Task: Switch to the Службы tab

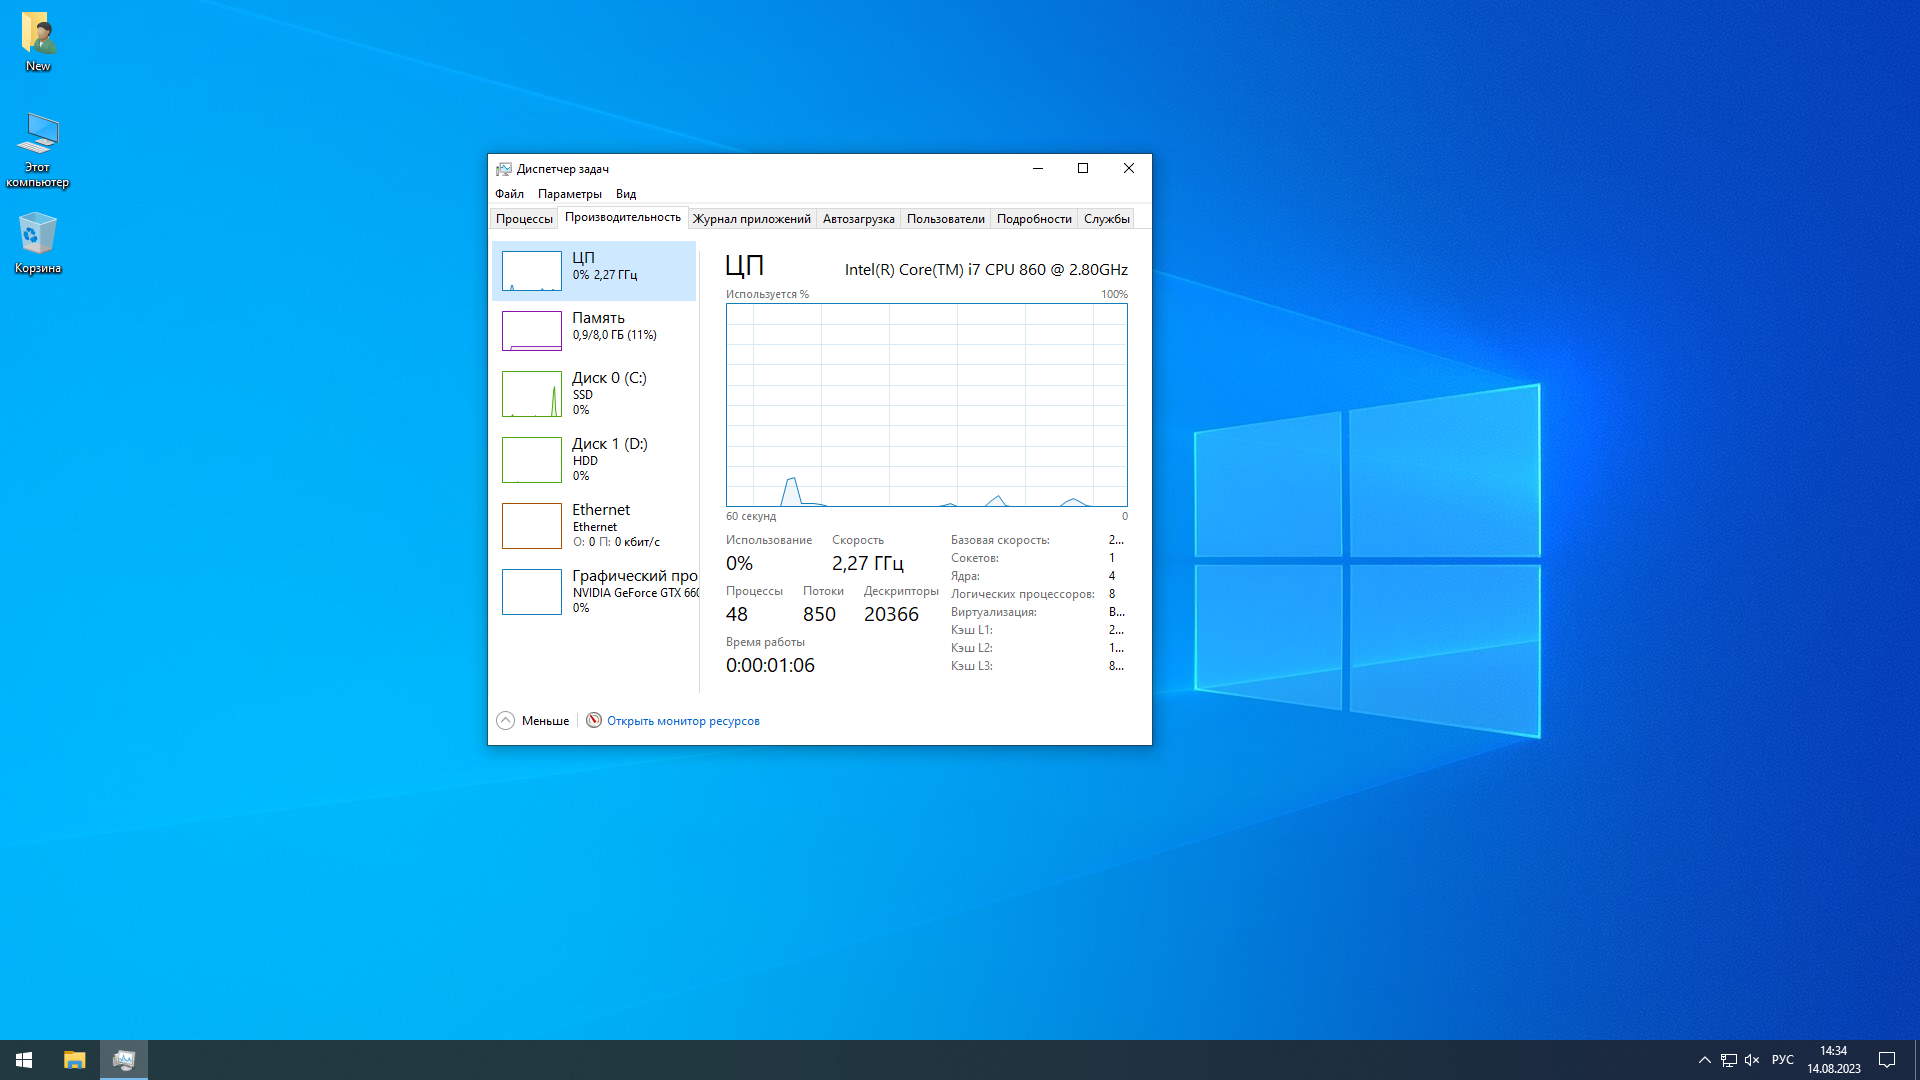Action: pos(1106,219)
